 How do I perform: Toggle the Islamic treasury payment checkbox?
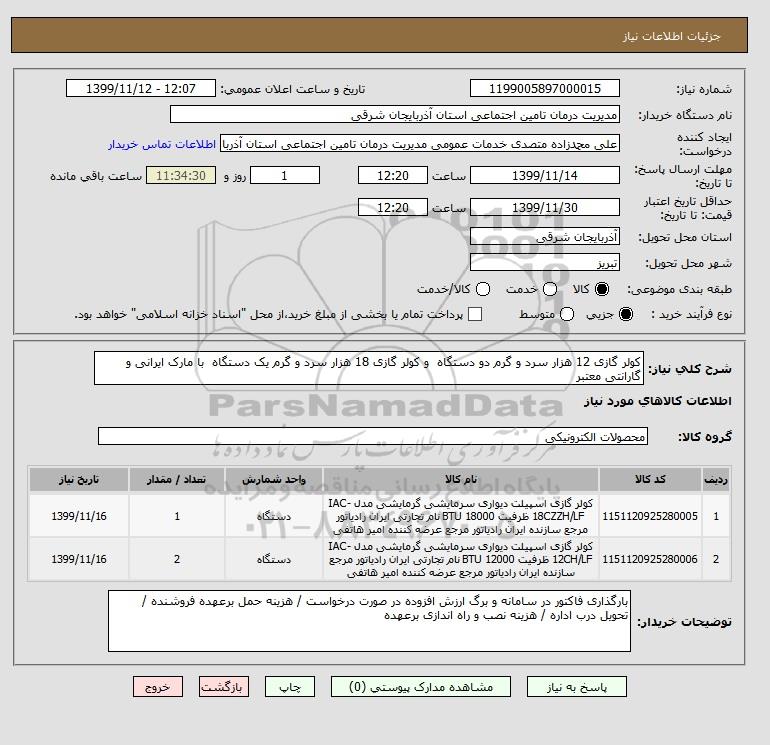click(x=475, y=314)
